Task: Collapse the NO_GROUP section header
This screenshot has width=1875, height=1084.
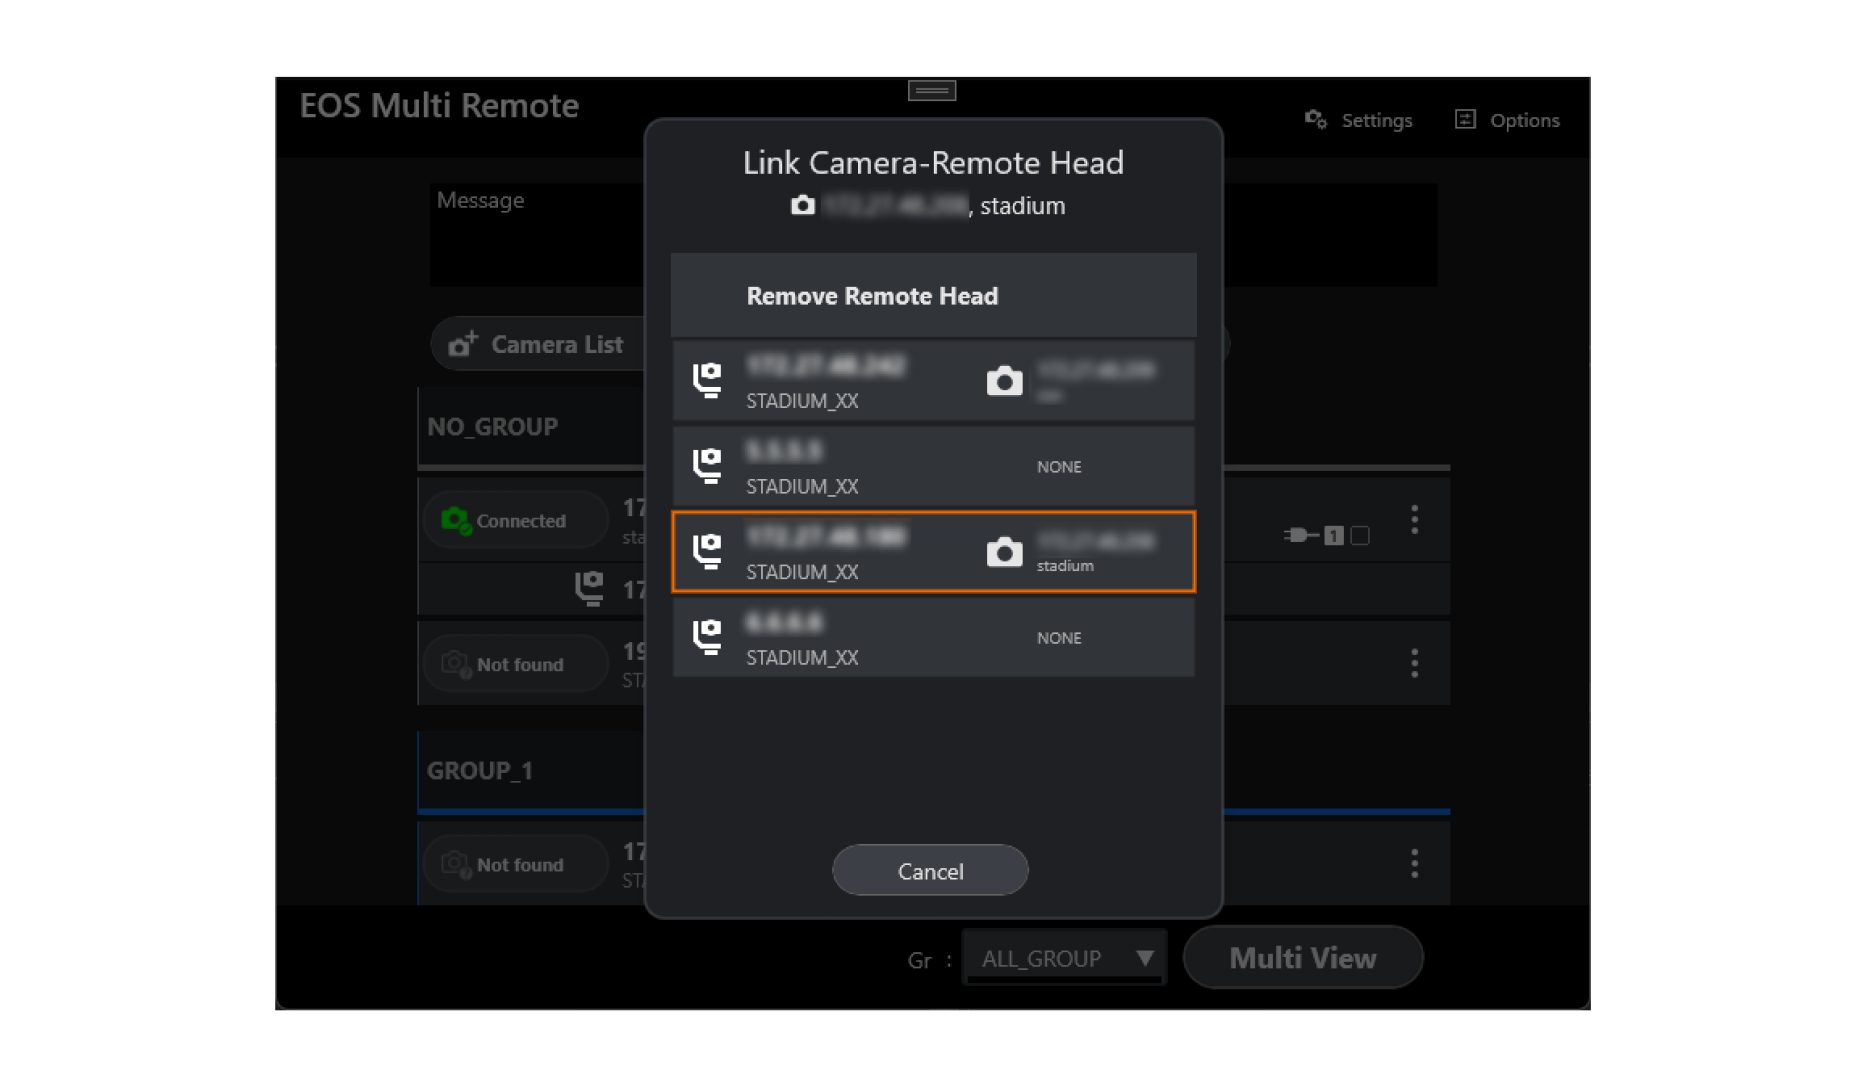Action: pos(492,427)
